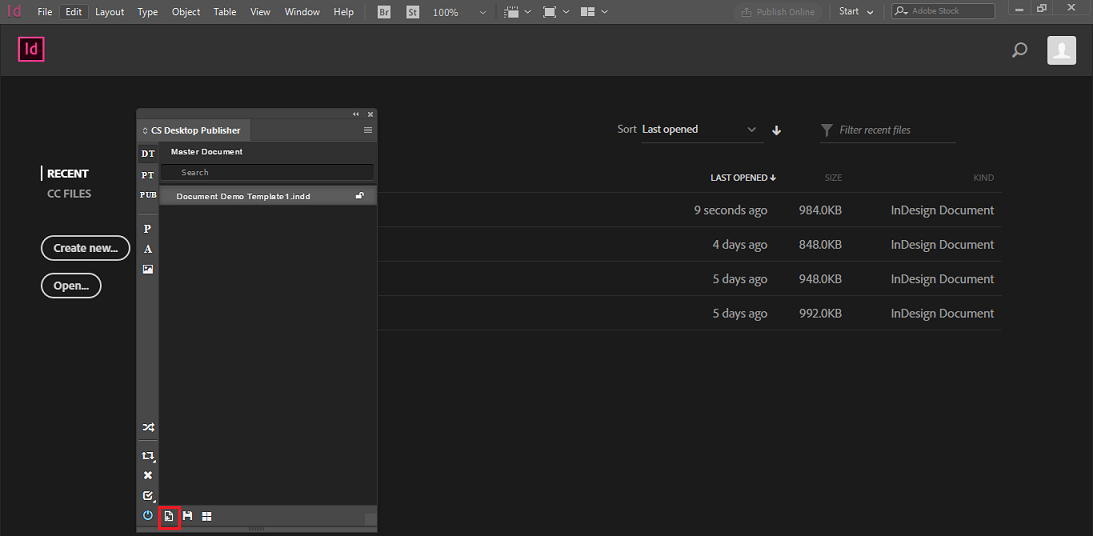1093x536 pixels.
Task: Open the Arrange Documents dropdown
Action: click(594, 12)
